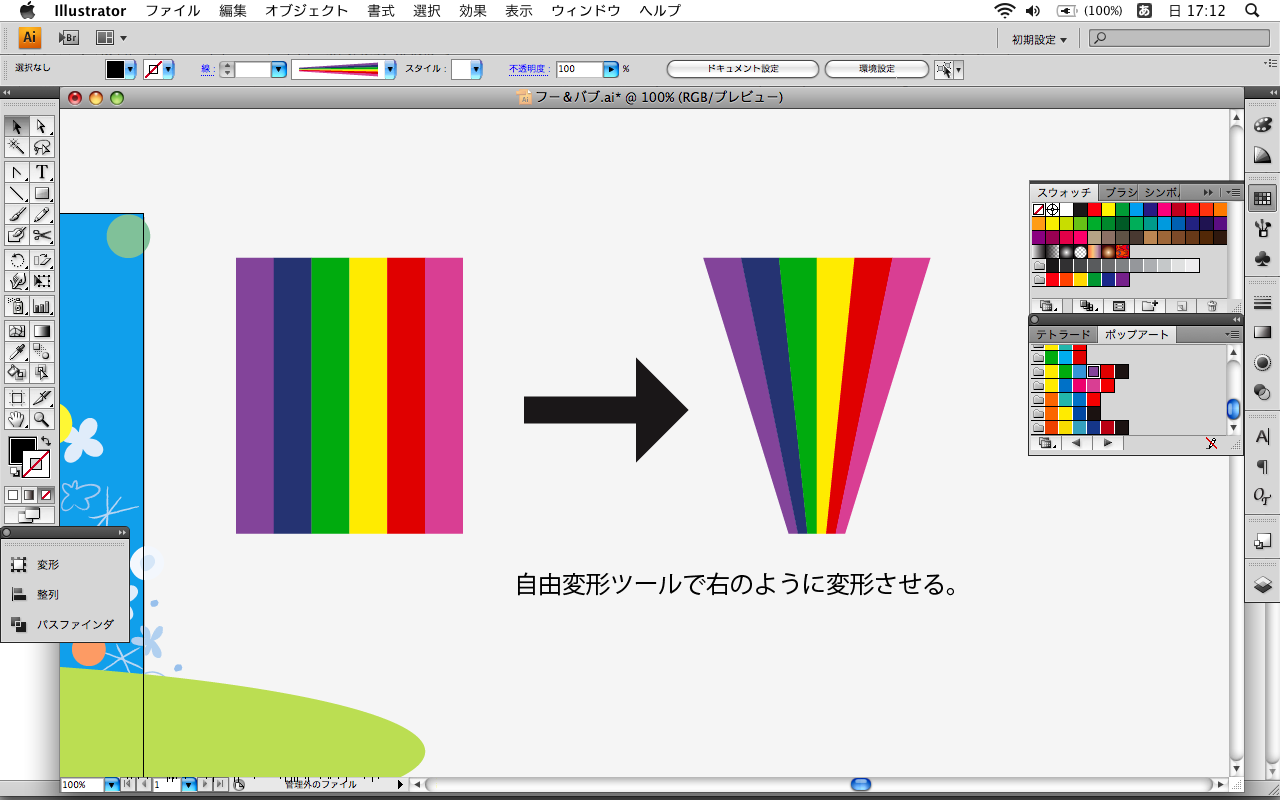Select the Direct Selection tool
The height and width of the screenshot is (800, 1280).
pyautogui.click(x=42, y=126)
